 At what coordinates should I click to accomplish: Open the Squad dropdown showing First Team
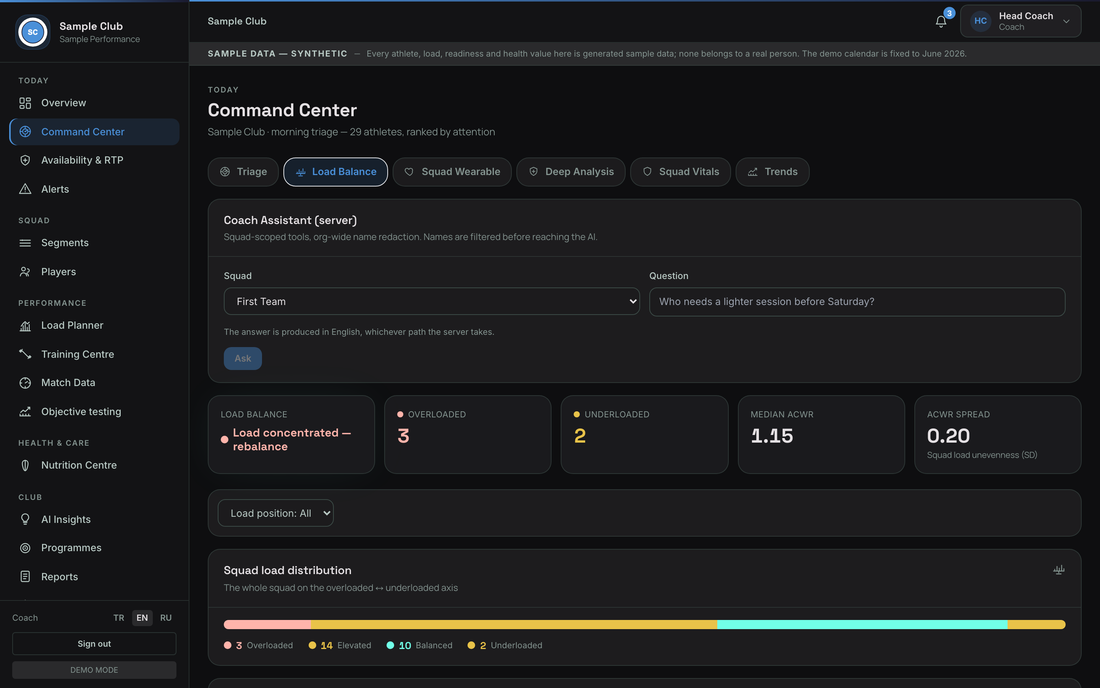pyautogui.click(x=431, y=302)
